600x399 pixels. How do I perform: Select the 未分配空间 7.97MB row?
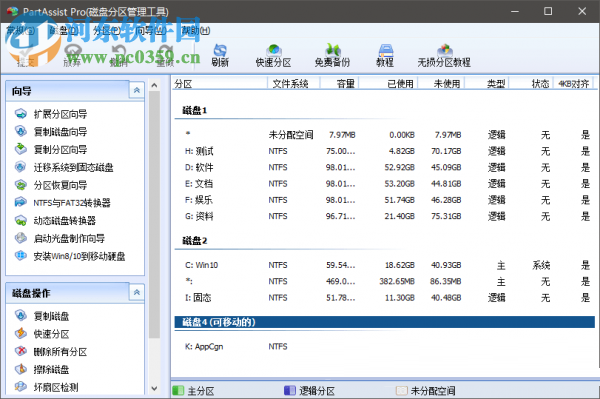(385, 135)
